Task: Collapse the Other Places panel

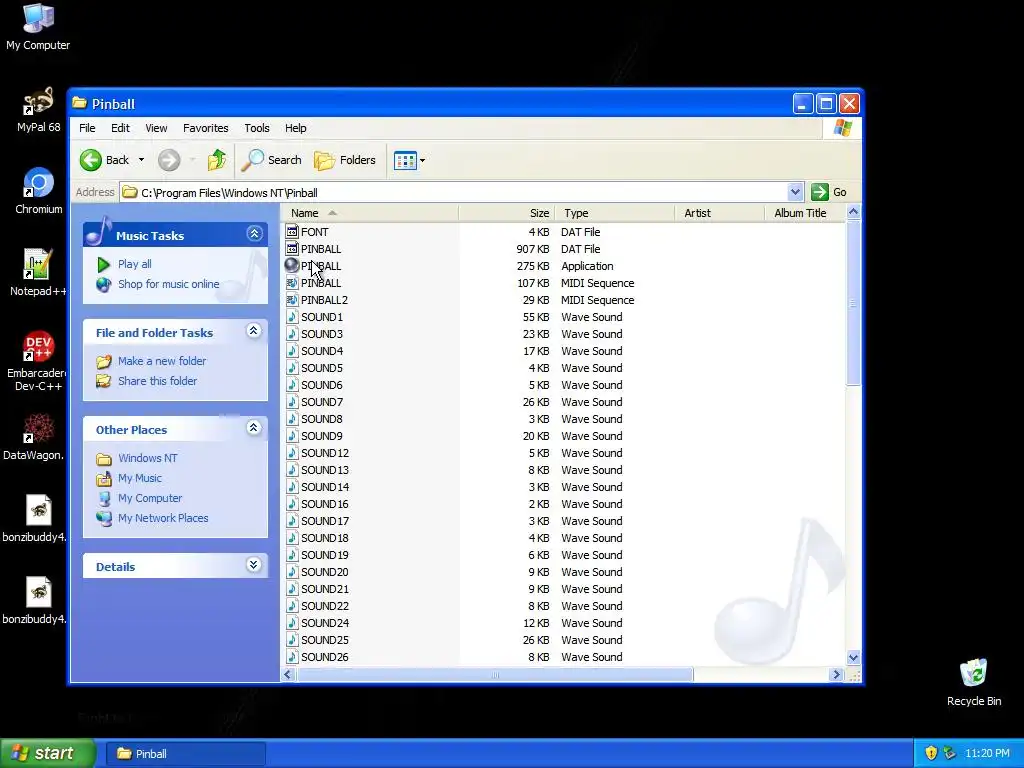Action: (254, 427)
